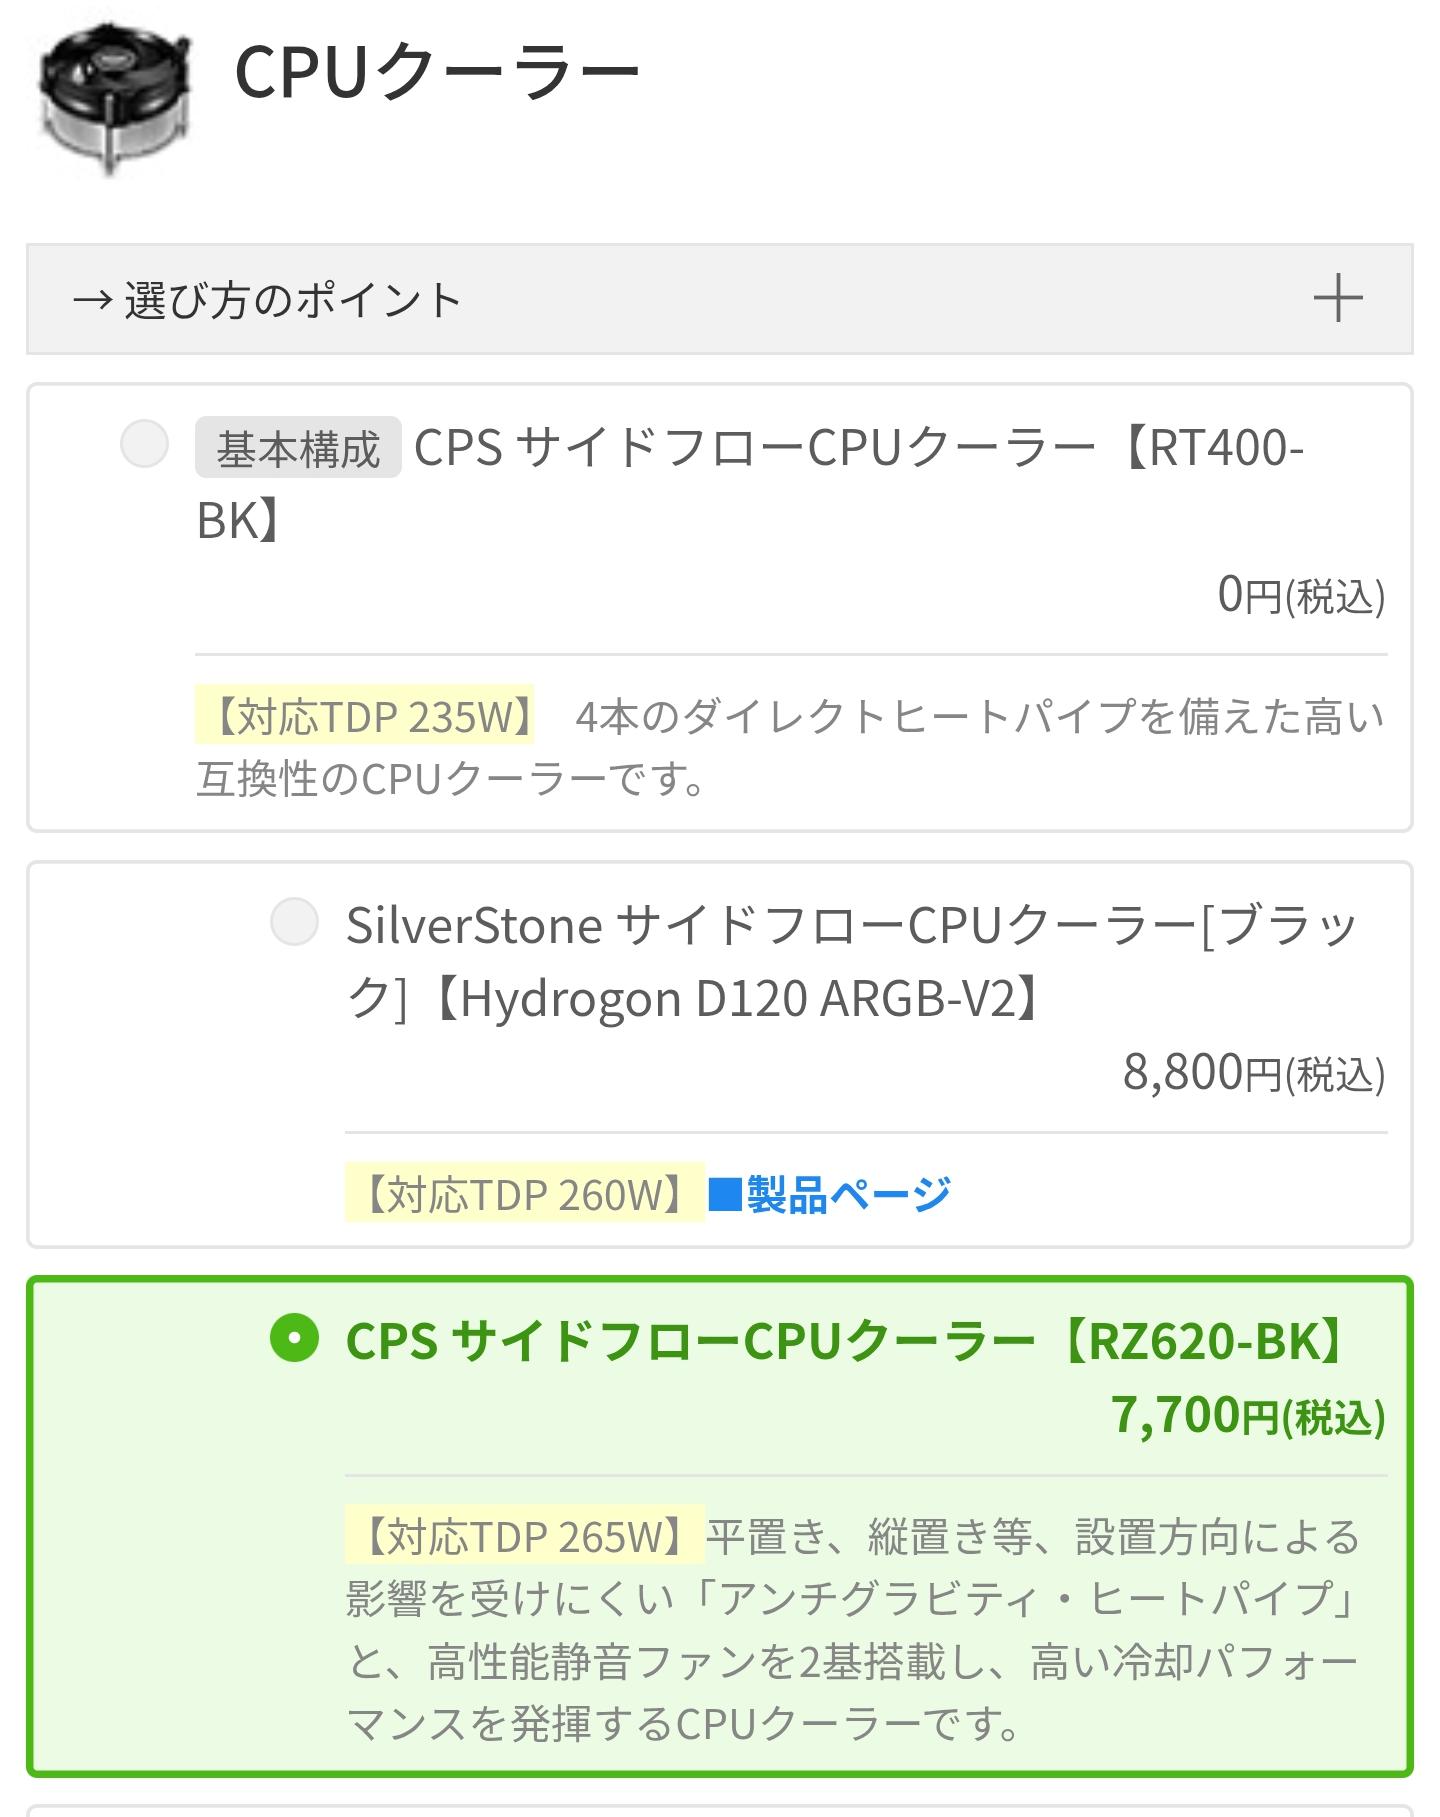The width and height of the screenshot is (1440, 1817).
Task: Click the 0円 price on RT400-BK
Action: (x=1300, y=595)
